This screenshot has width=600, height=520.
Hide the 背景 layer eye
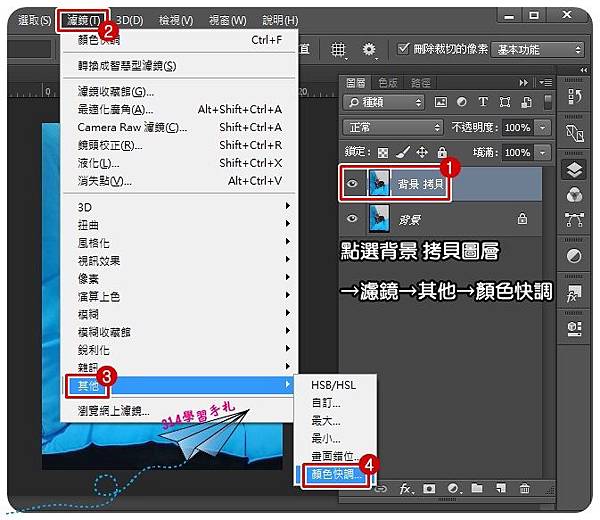point(352,219)
